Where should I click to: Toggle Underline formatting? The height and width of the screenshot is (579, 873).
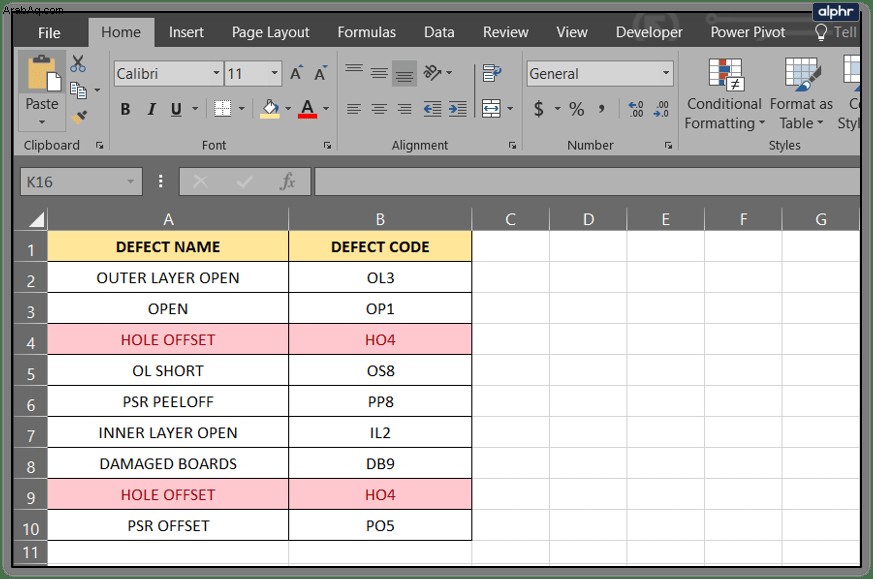click(x=176, y=109)
